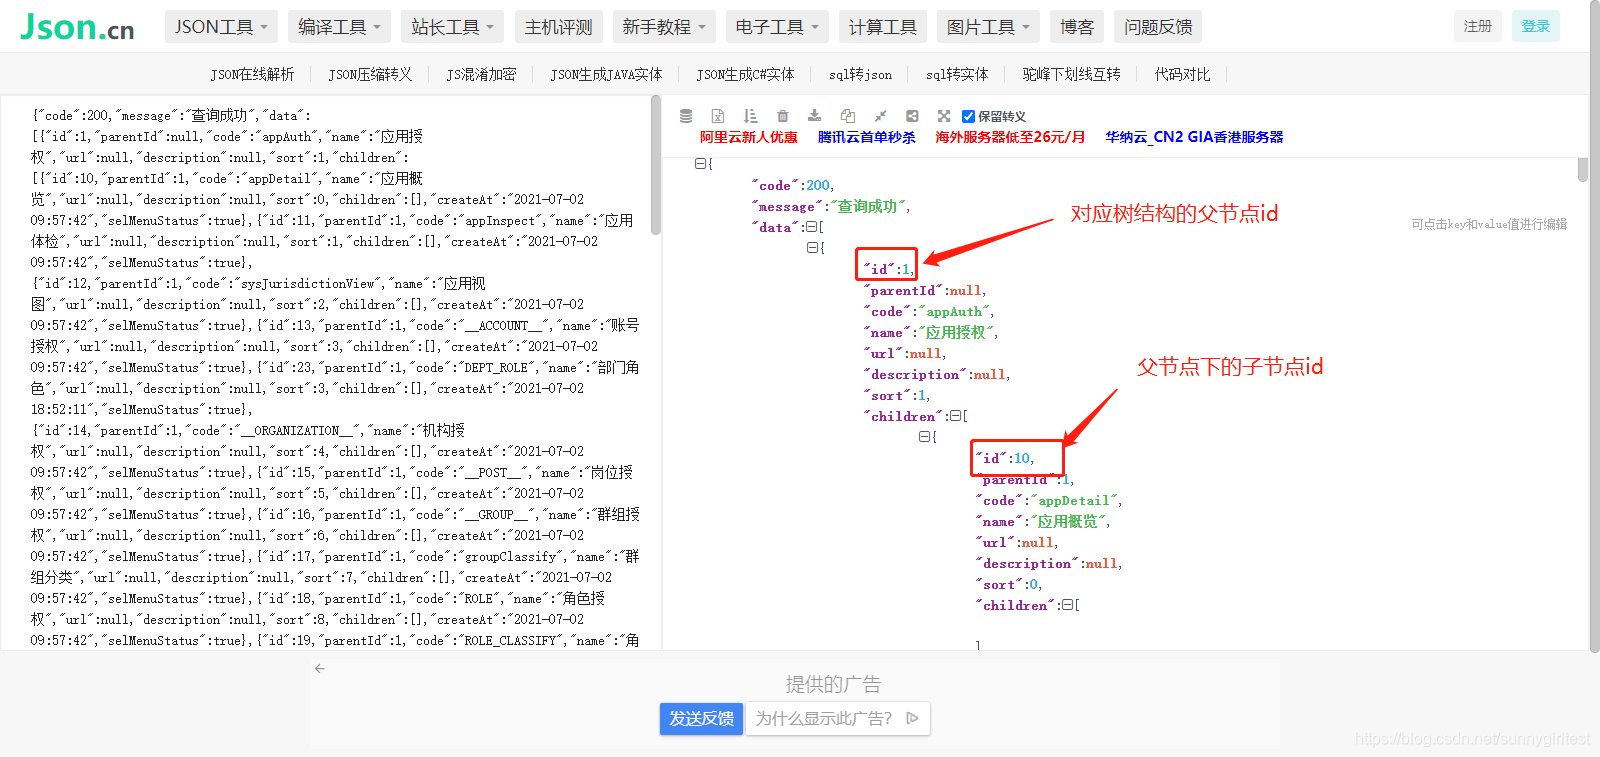
Task: Open the 海外服务器低至26元/月 link
Action: click(1010, 137)
